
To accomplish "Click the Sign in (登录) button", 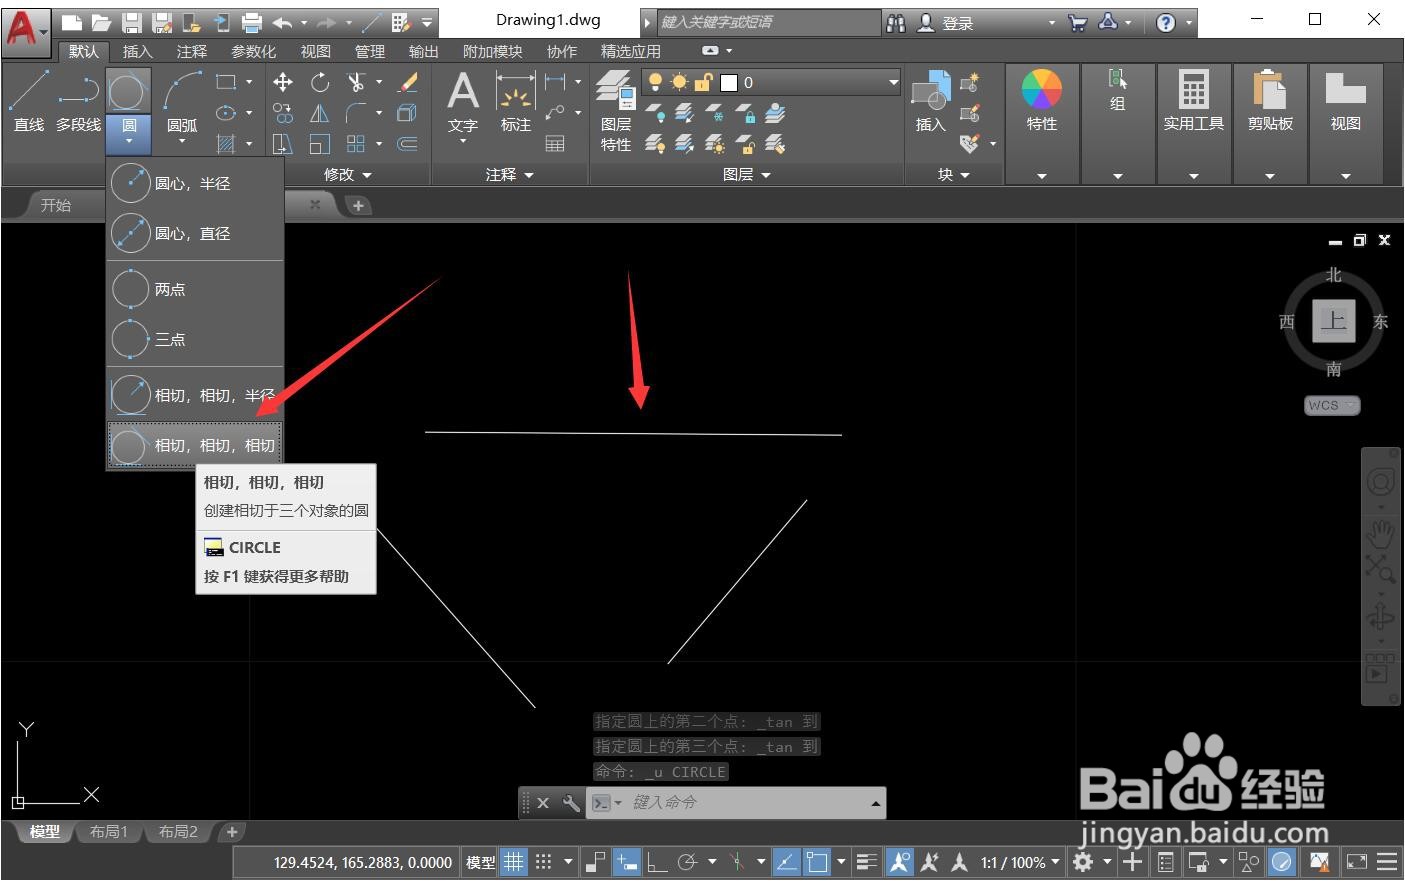I will pyautogui.click(x=947, y=22).
